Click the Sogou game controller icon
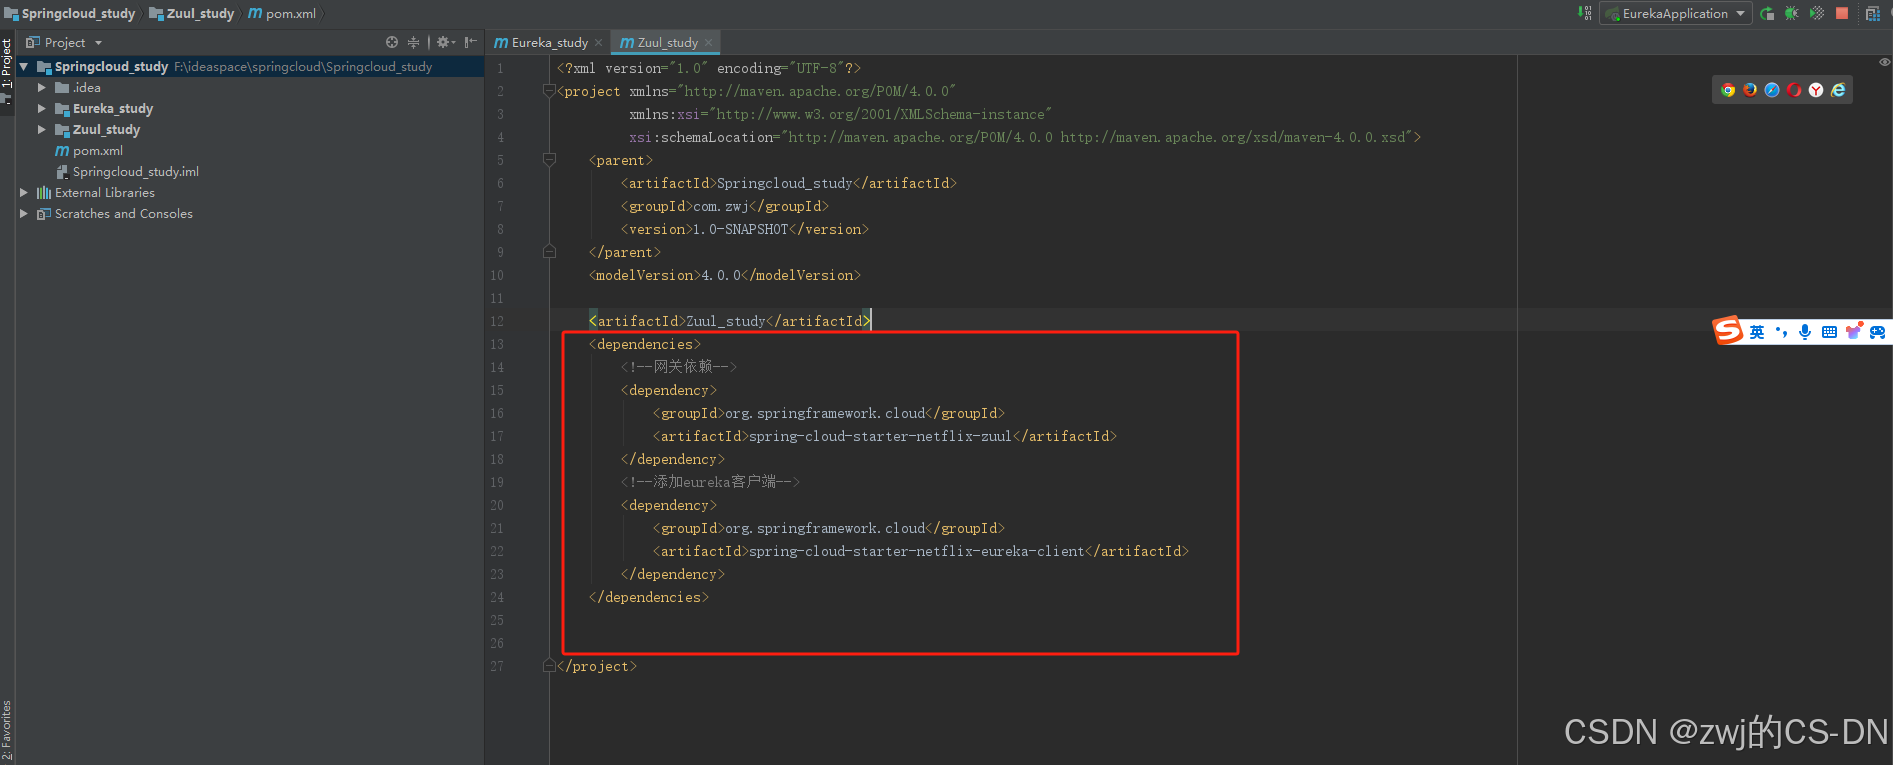Screen dimensions: 1893x765 click(1877, 332)
